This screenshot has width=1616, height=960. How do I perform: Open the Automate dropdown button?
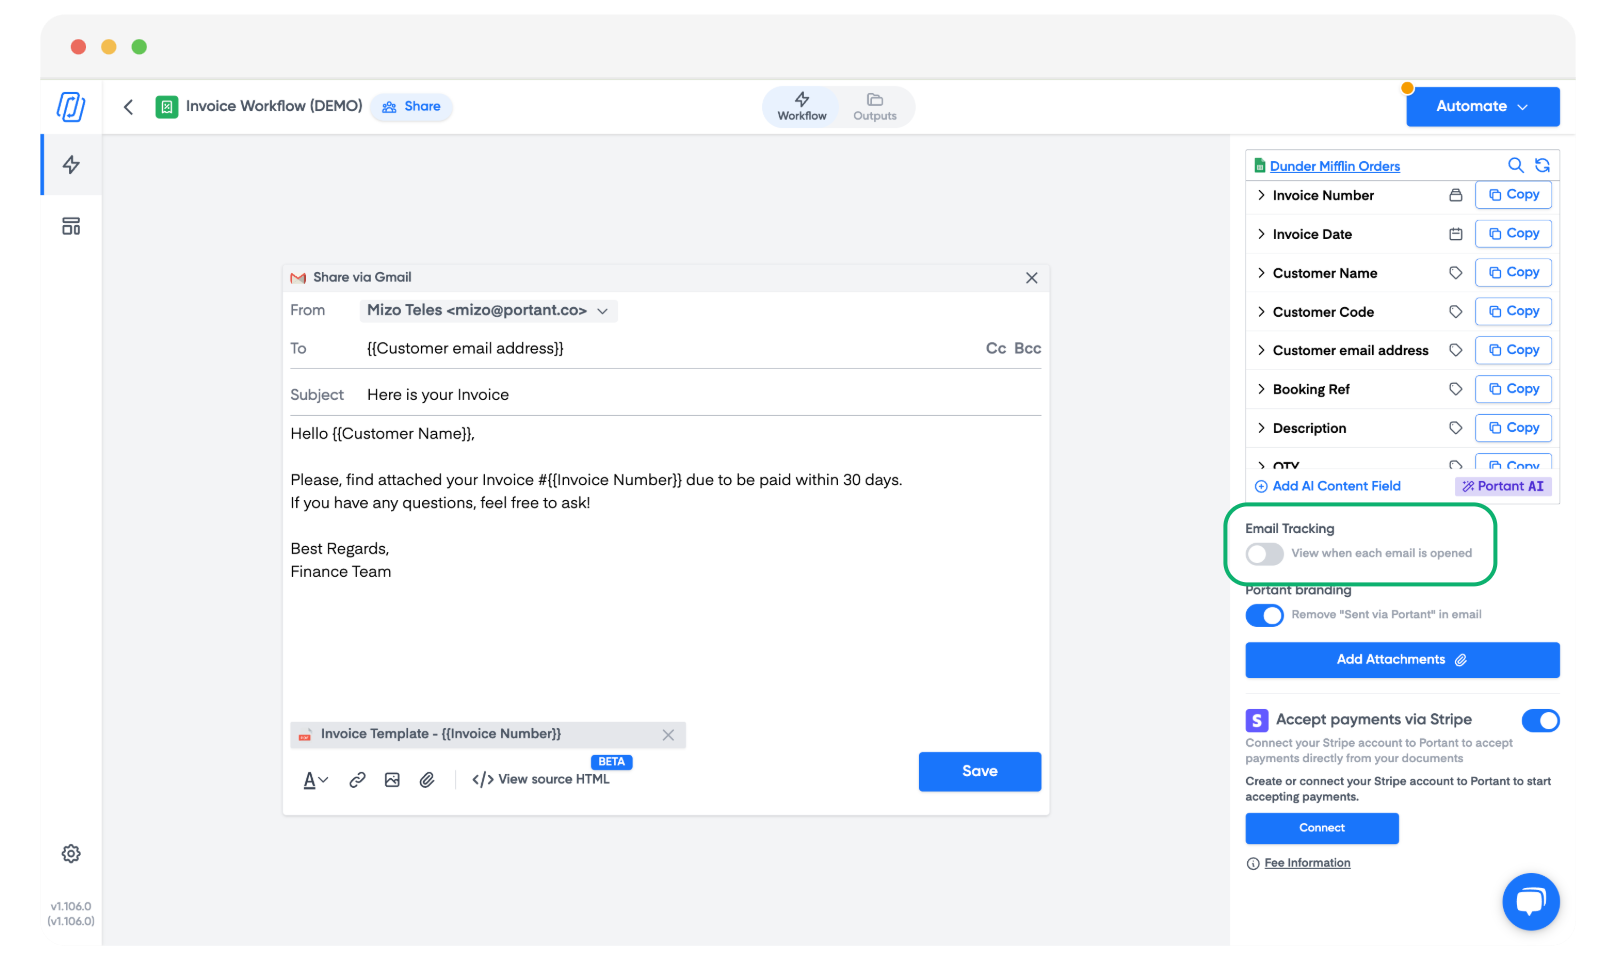pyautogui.click(x=1482, y=107)
